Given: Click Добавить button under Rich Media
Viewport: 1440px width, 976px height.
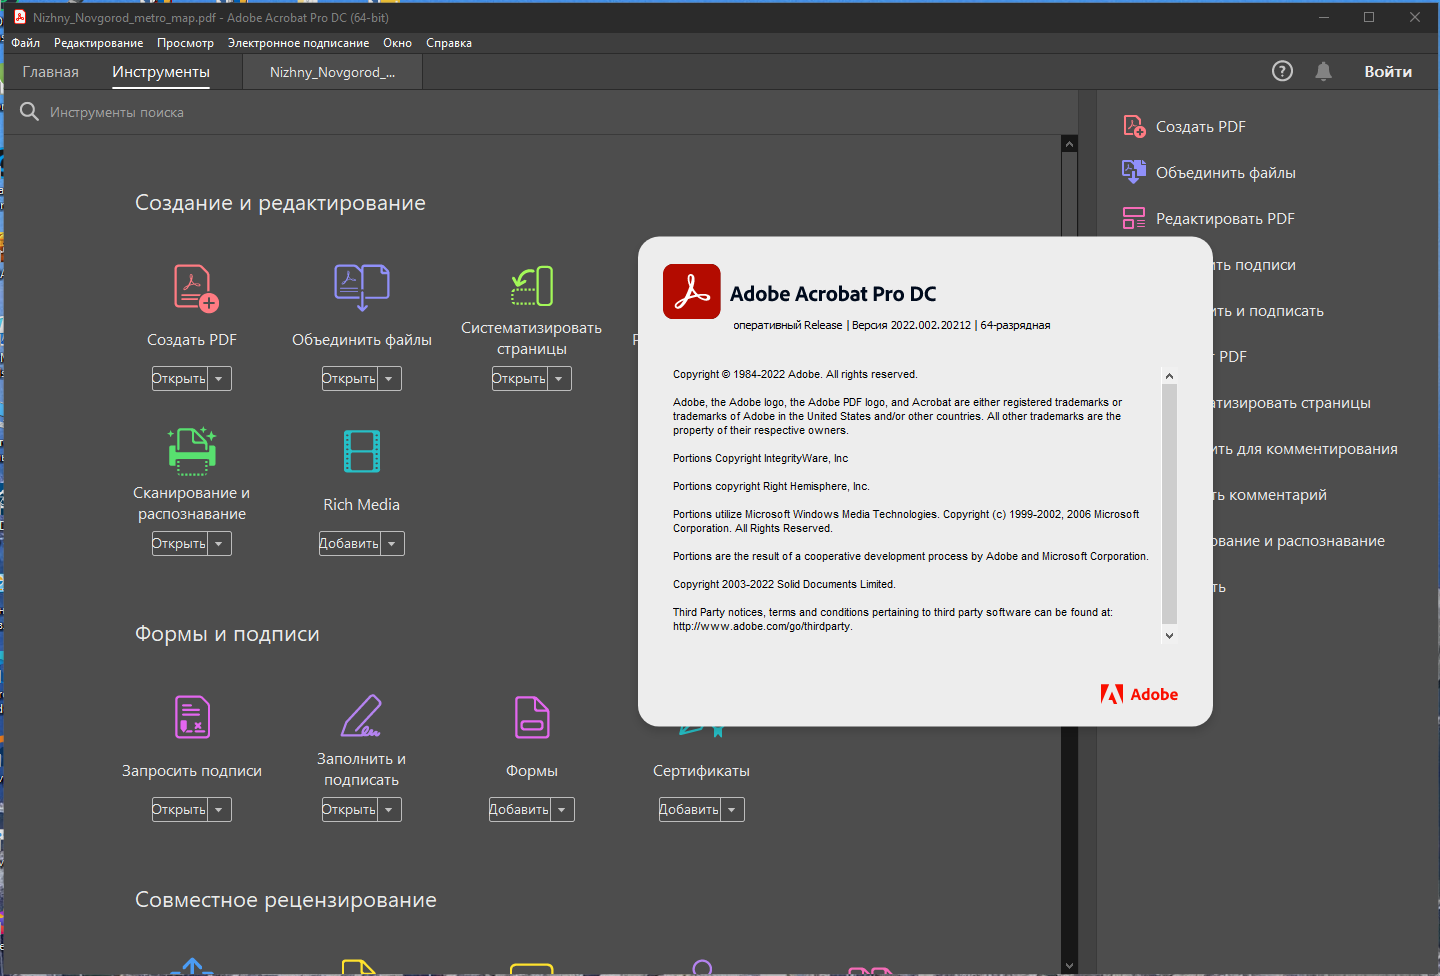Looking at the screenshot, I should [x=350, y=543].
